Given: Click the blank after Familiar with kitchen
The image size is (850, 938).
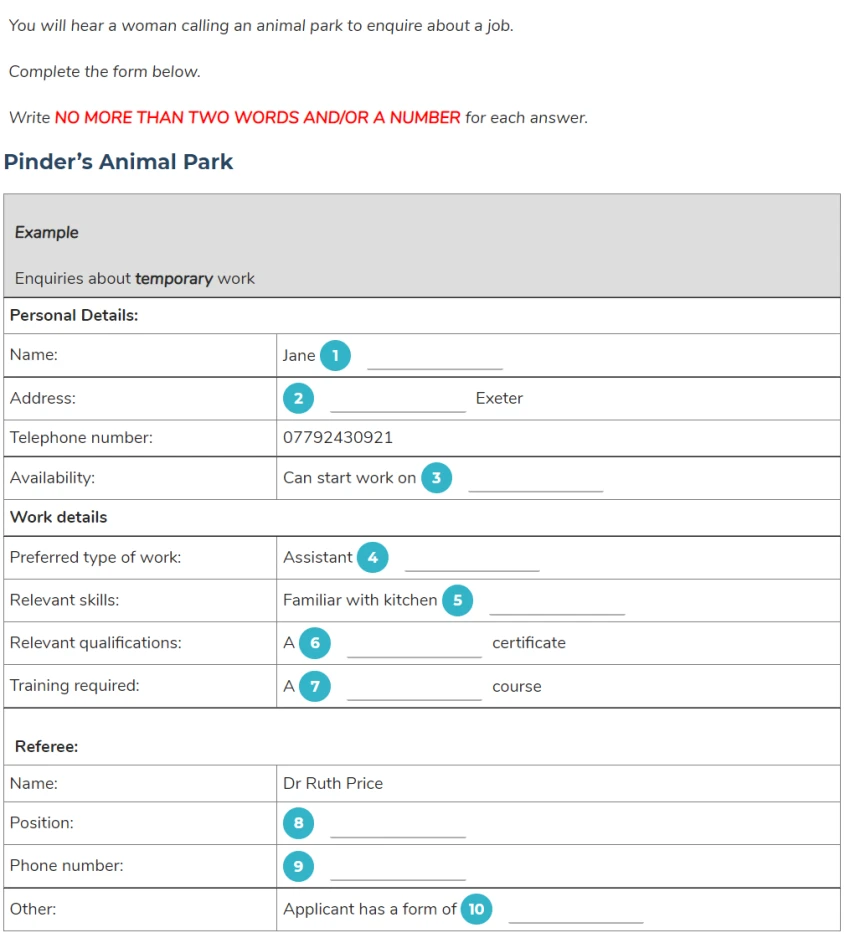Looking at the screenshot, I should pos(557,606).
